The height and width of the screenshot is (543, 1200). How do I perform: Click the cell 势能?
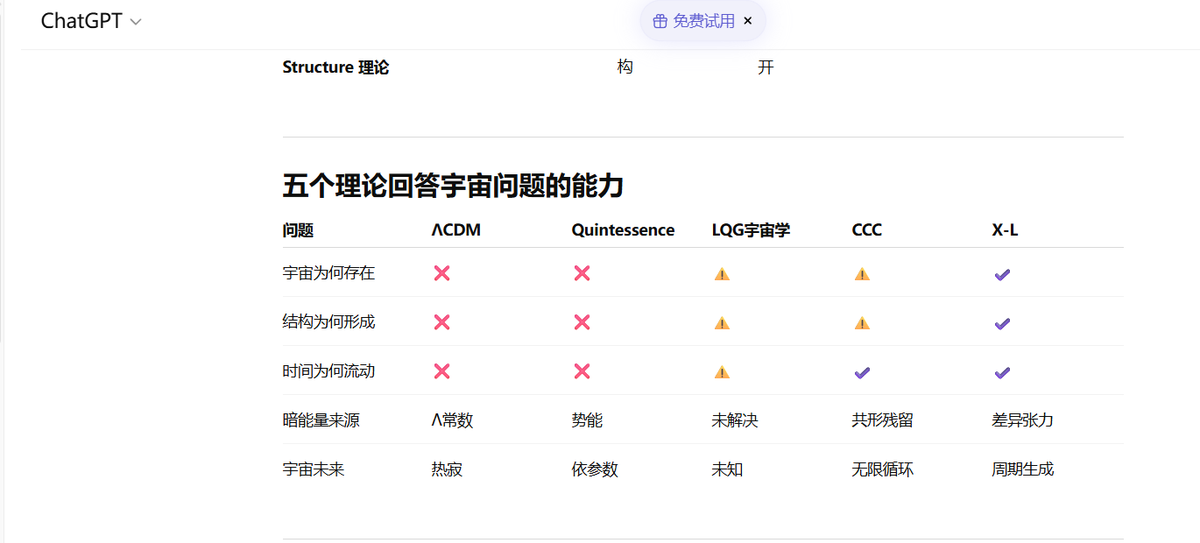[x=587, y=420]
